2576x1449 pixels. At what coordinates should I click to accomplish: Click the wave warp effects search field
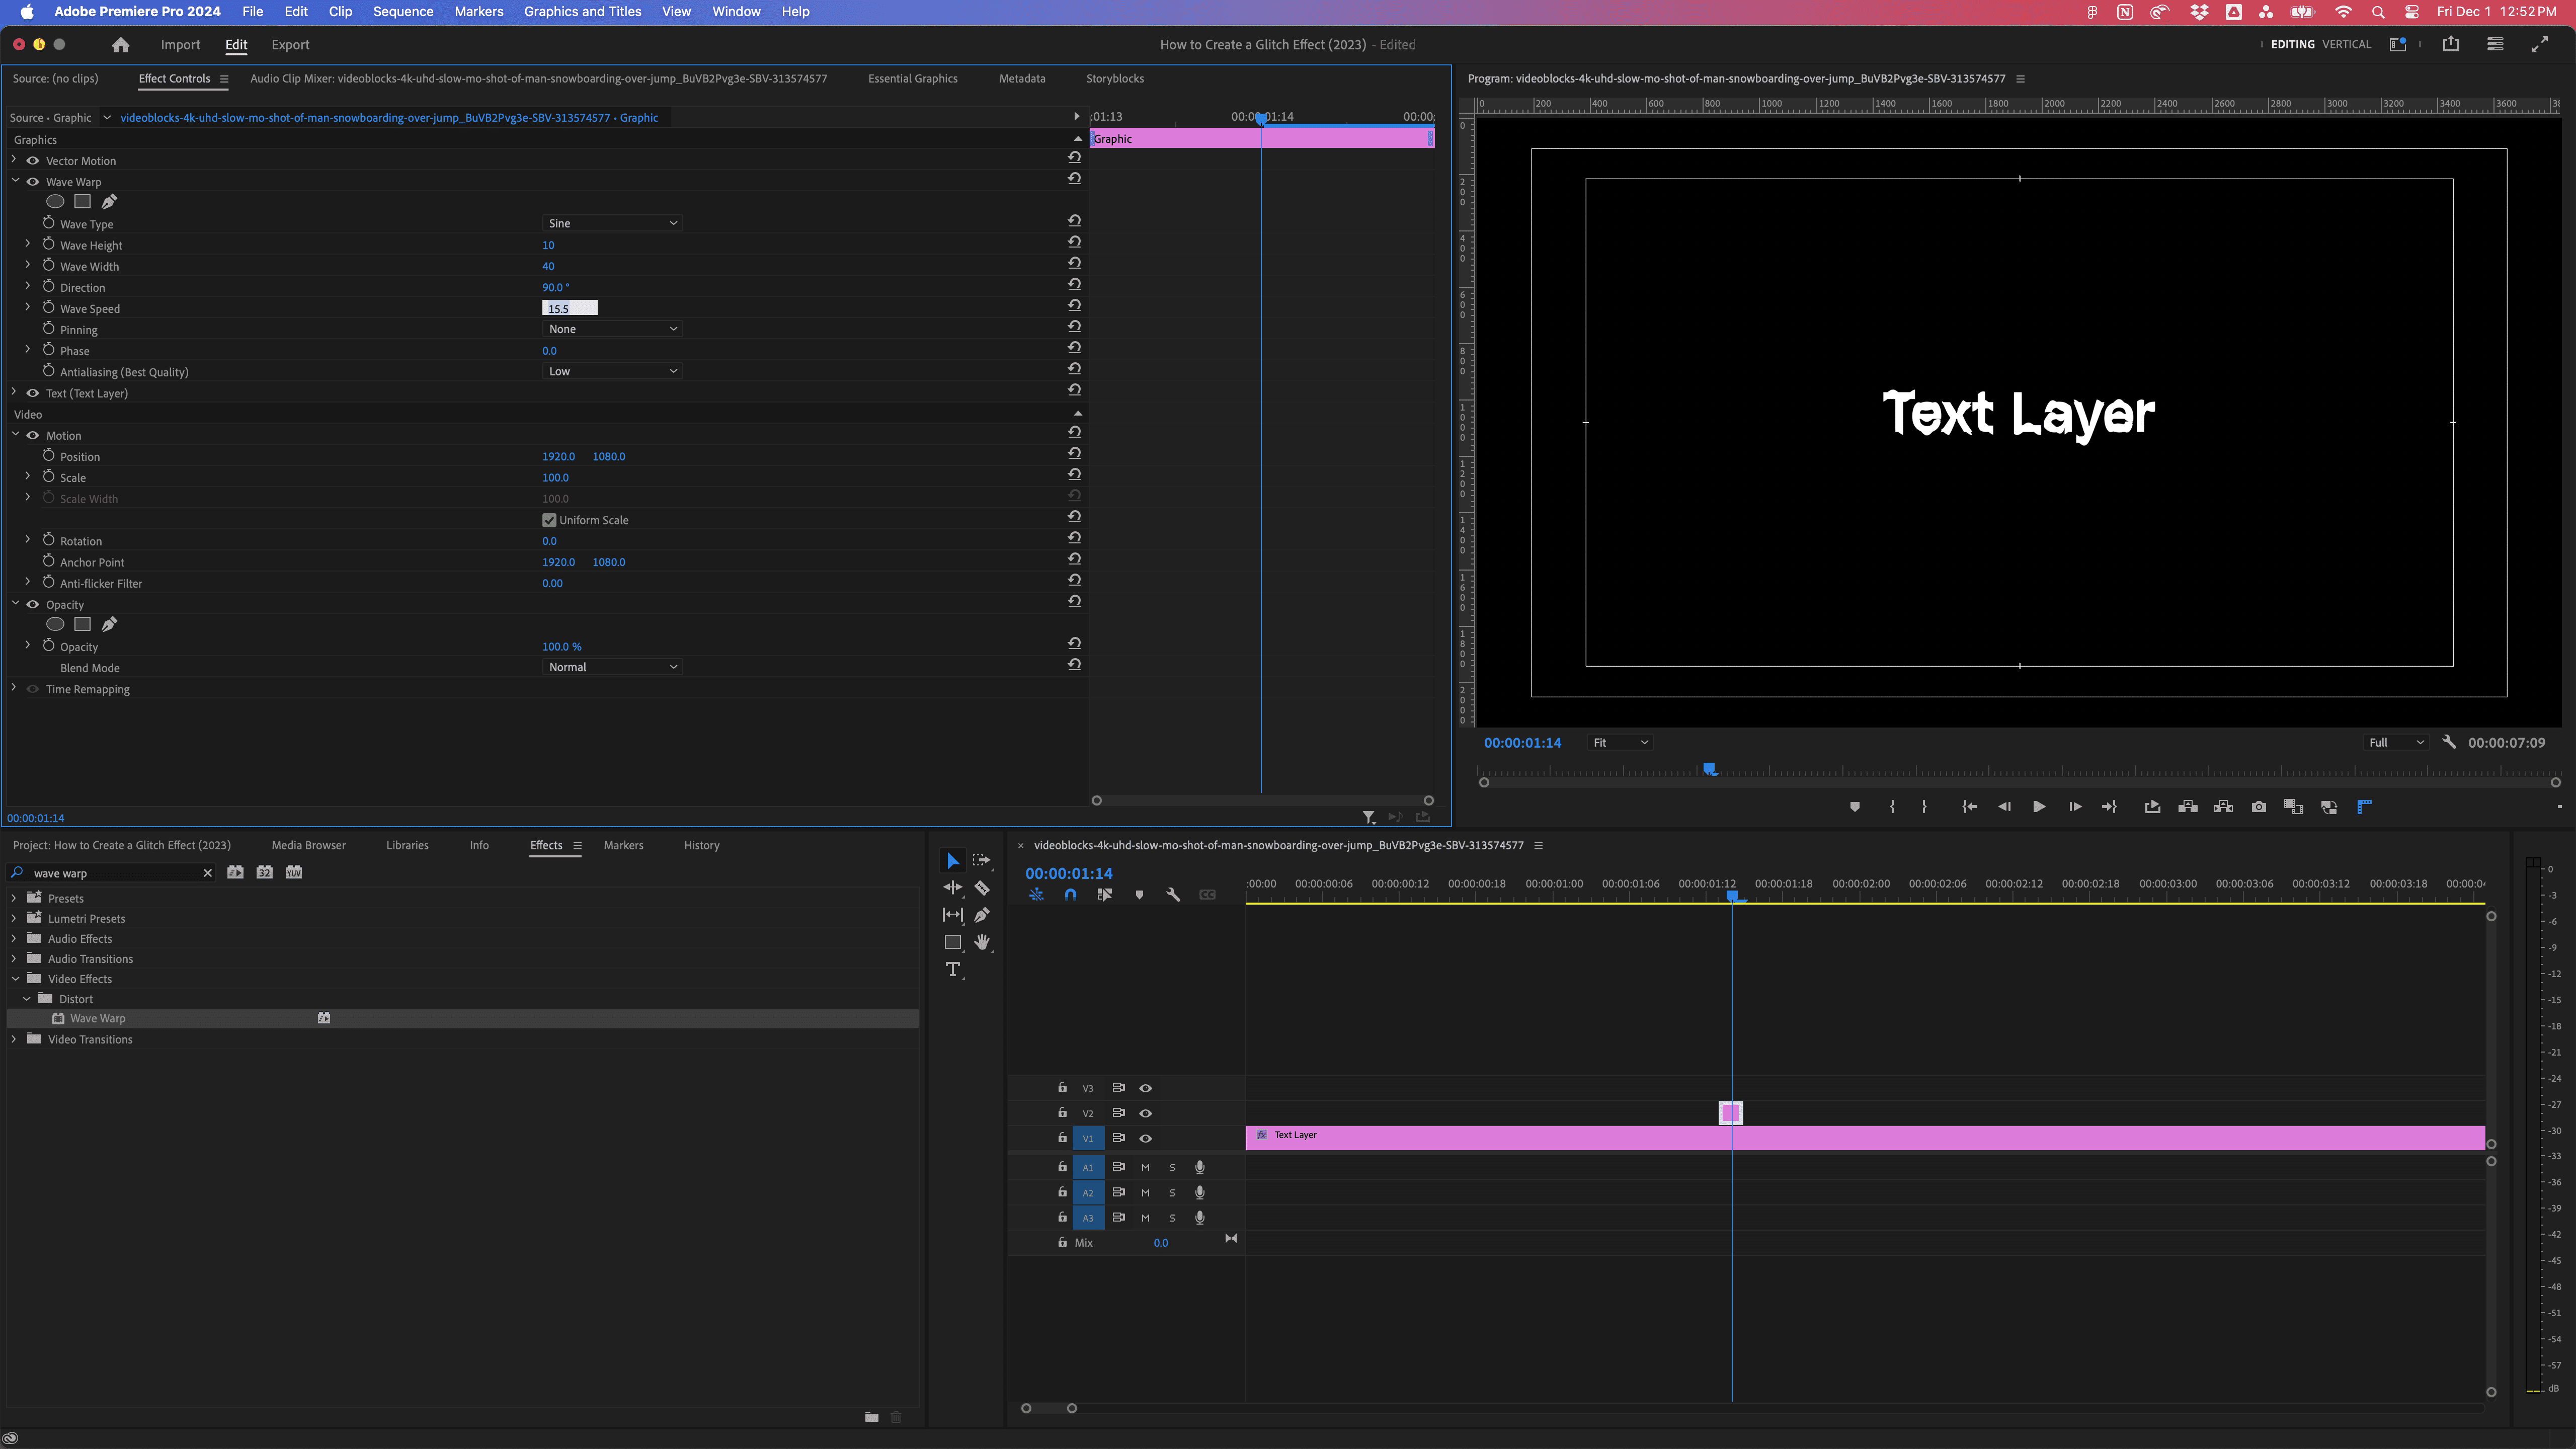pyautogui.click(x=115, y=873)
